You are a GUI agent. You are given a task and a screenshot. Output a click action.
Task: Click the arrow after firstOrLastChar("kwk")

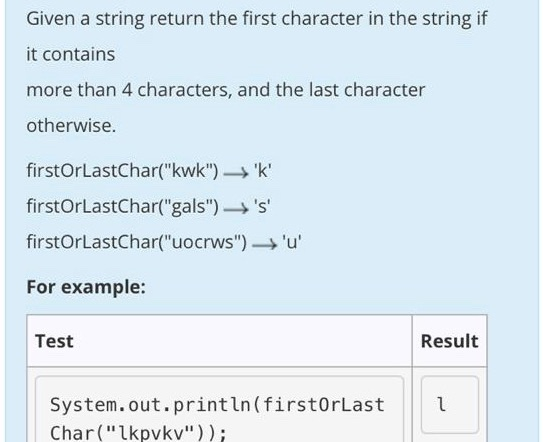(236, 173)
